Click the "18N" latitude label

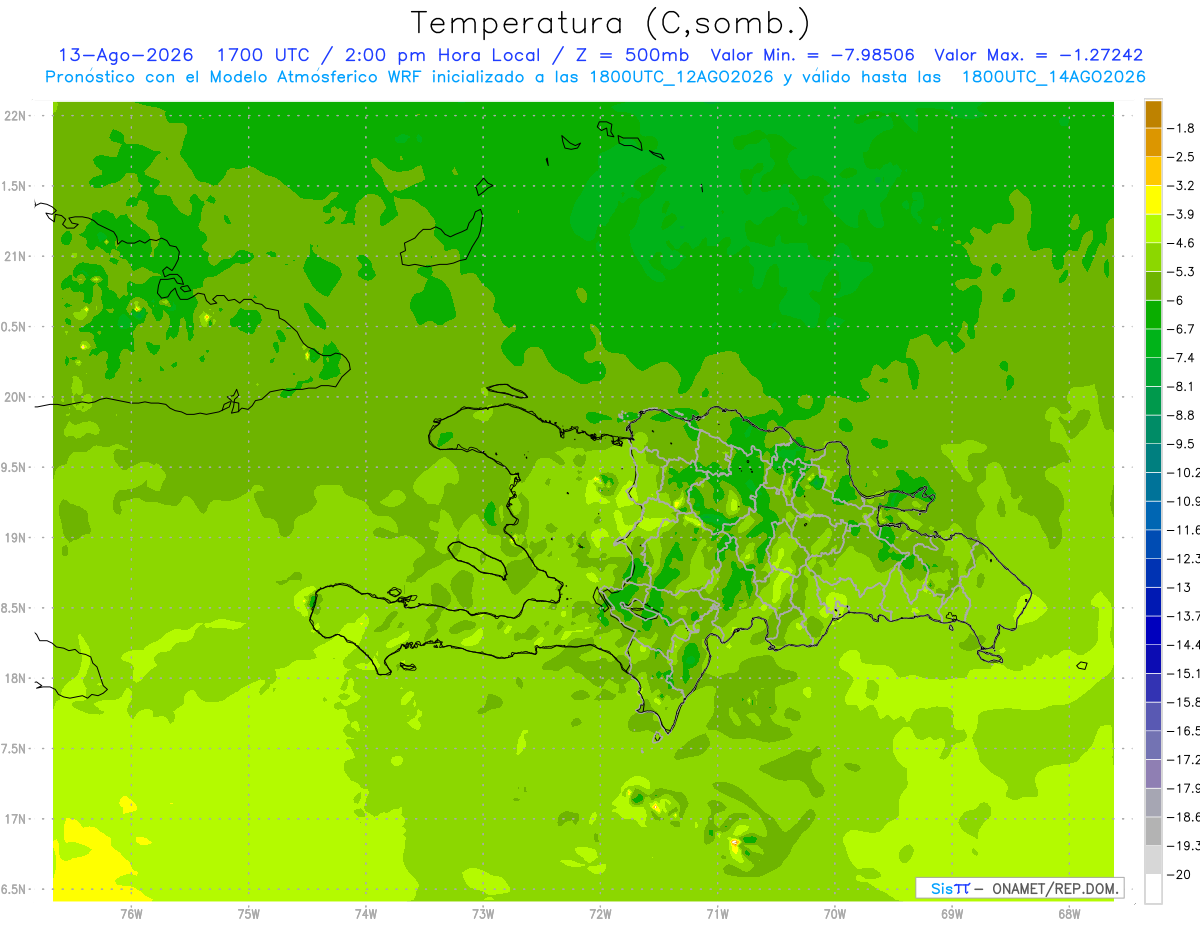15,678
